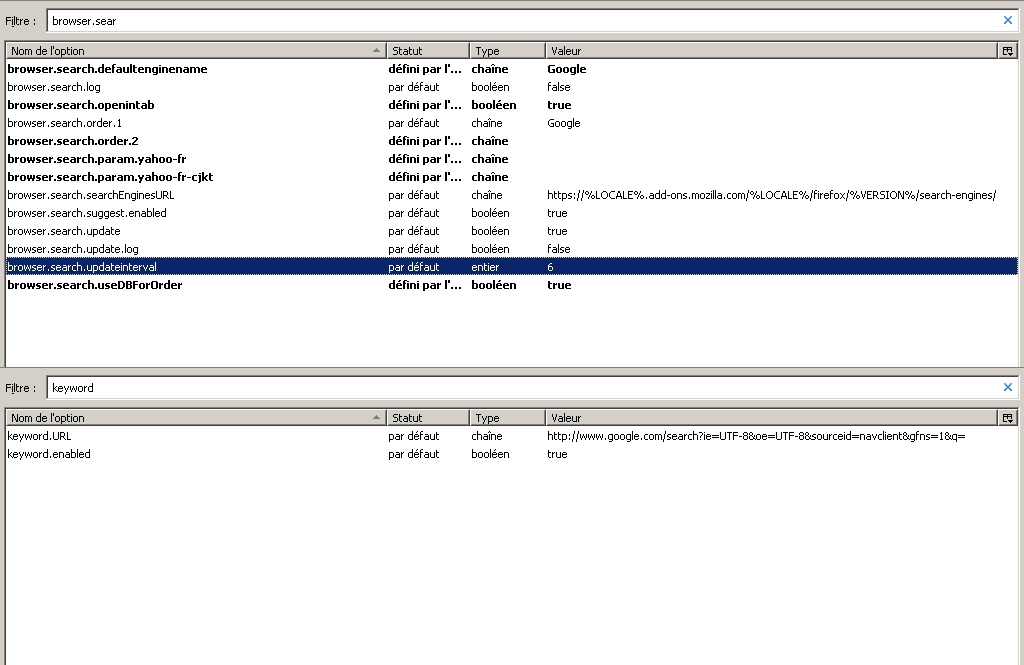Image resolution: width=1024 pixels, height=665 pixels.
Task: Select the keyword.URL preference
Action: pyautogui.click(x=512, y=436)
